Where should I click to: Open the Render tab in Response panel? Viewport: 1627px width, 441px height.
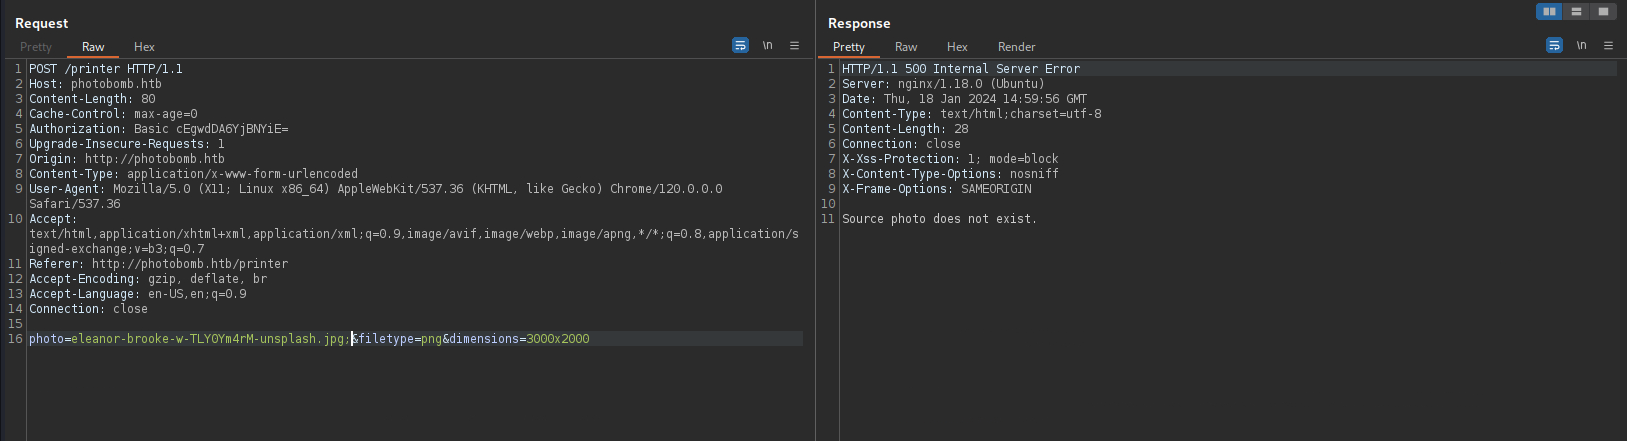coord(1017,47)
